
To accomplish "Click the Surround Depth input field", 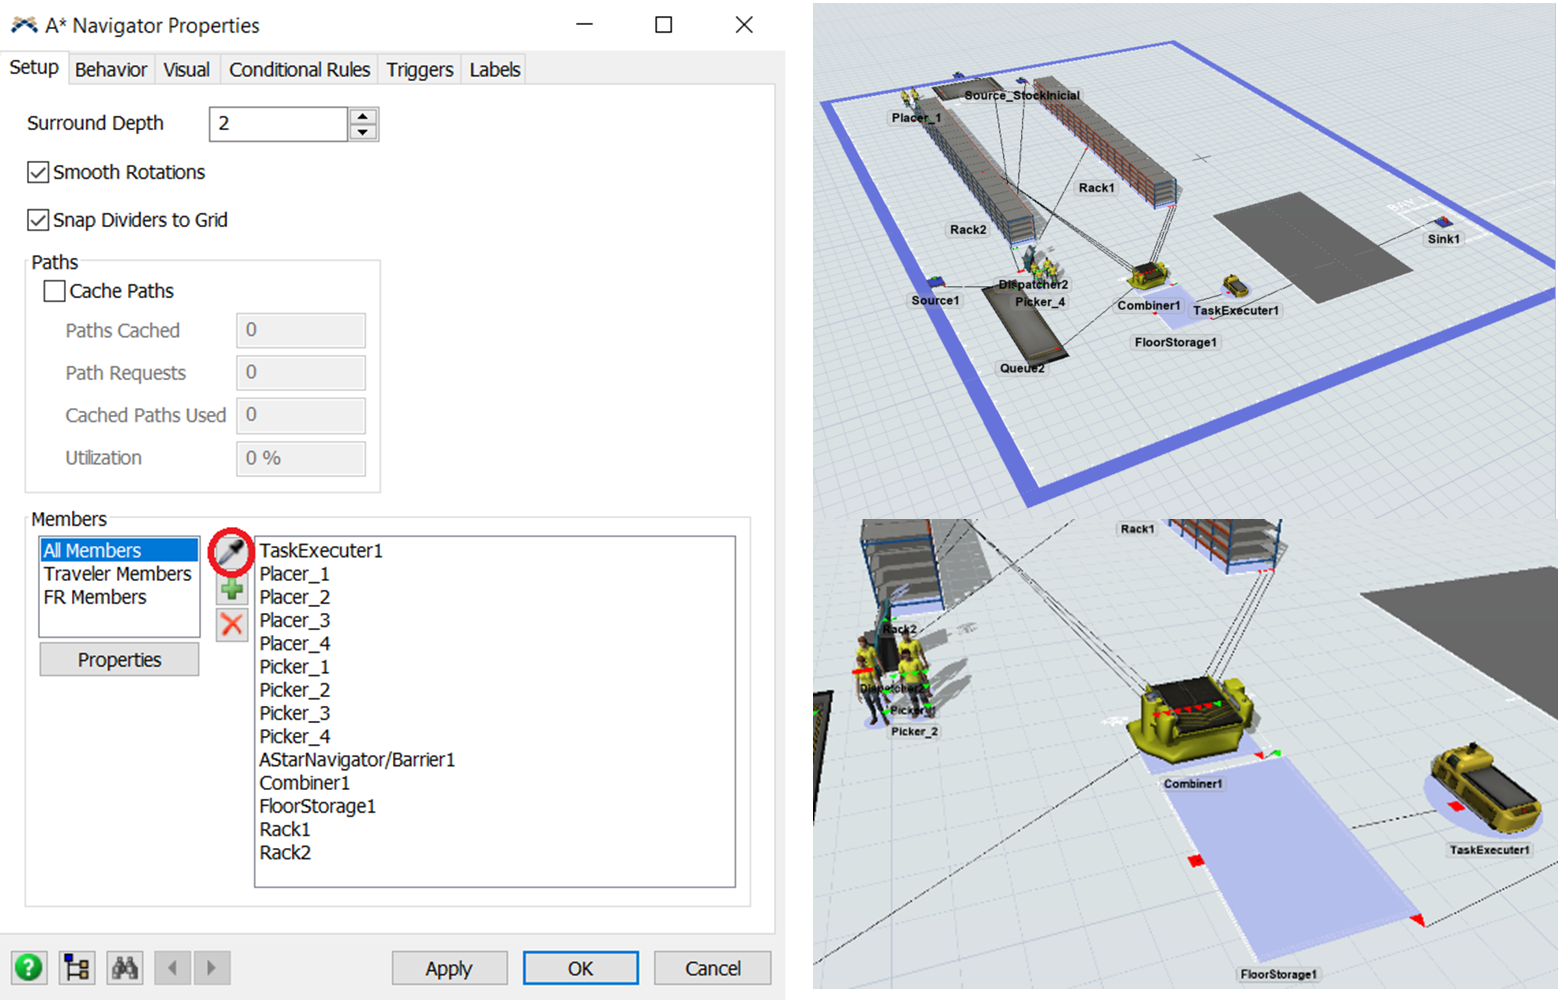I will 278,124.
